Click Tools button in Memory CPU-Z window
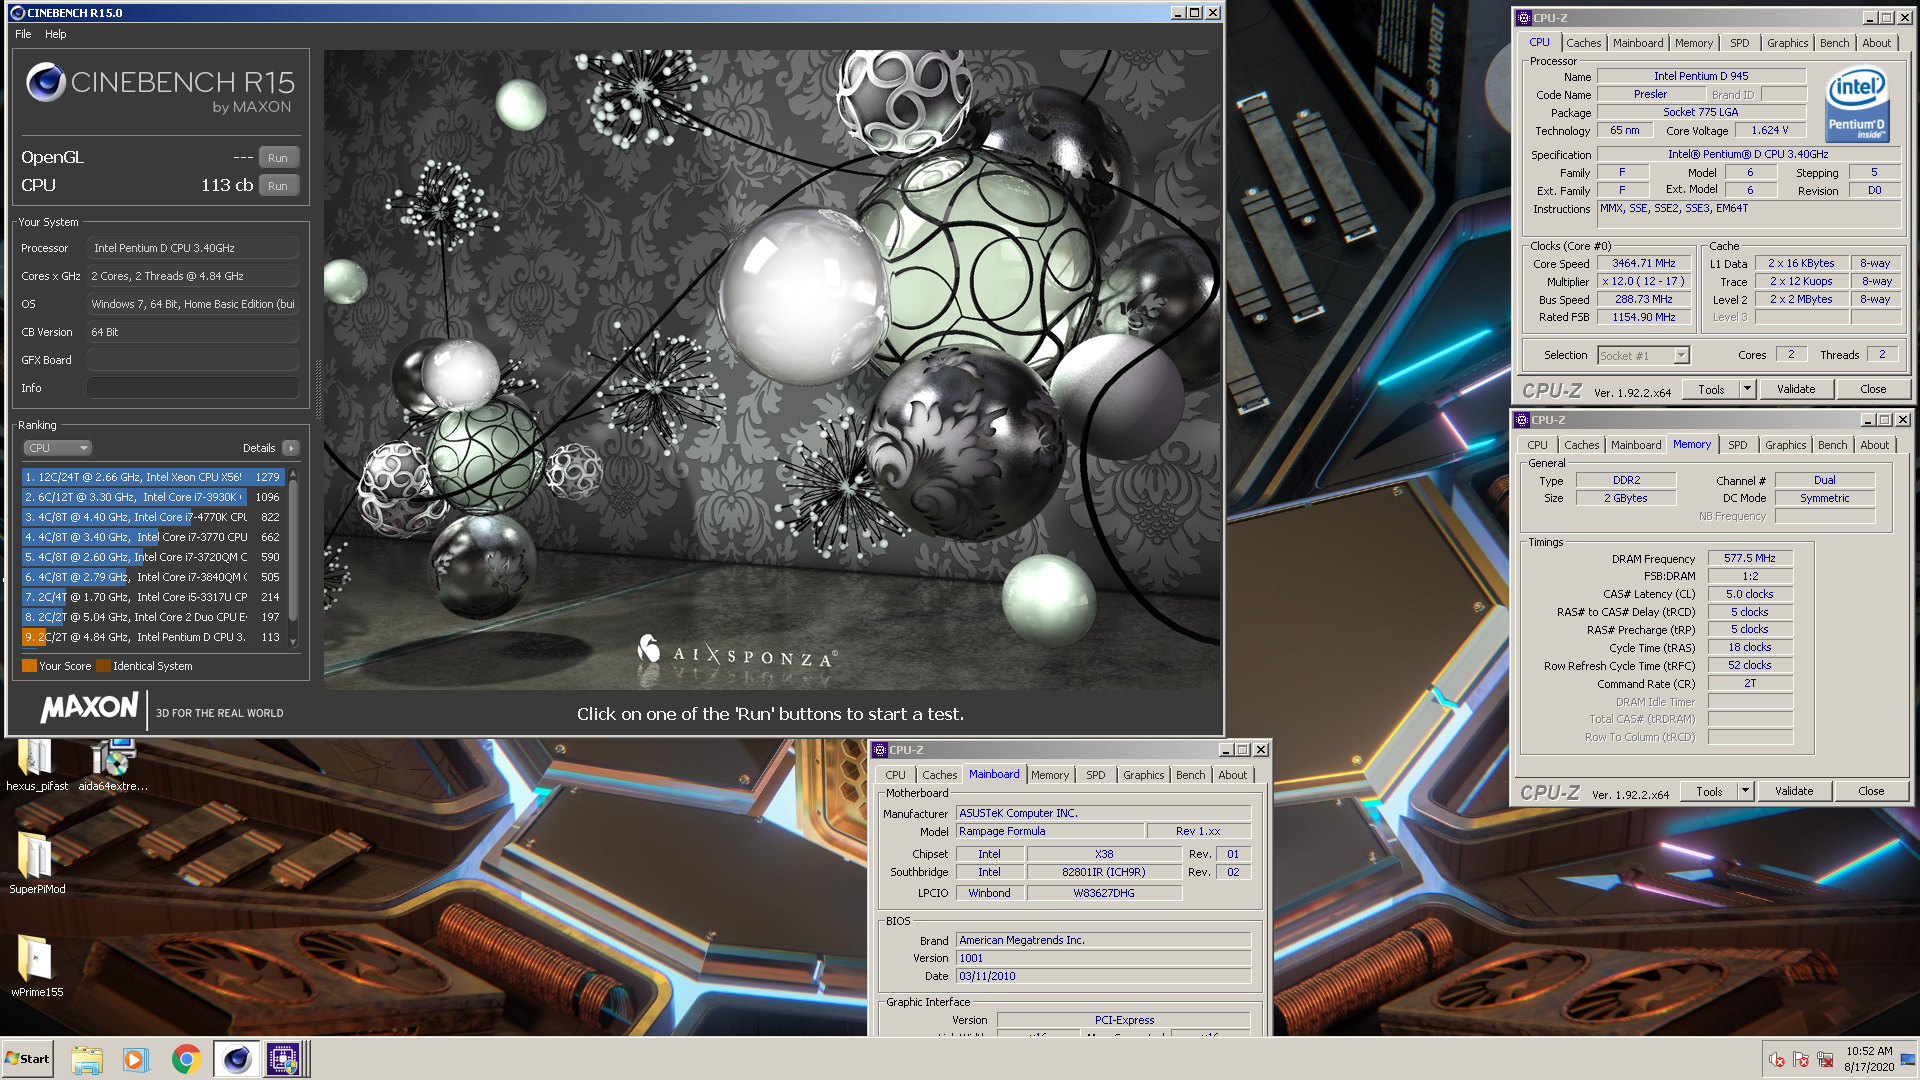The image size is (1920, 1080). click(x=1709, y=792)
